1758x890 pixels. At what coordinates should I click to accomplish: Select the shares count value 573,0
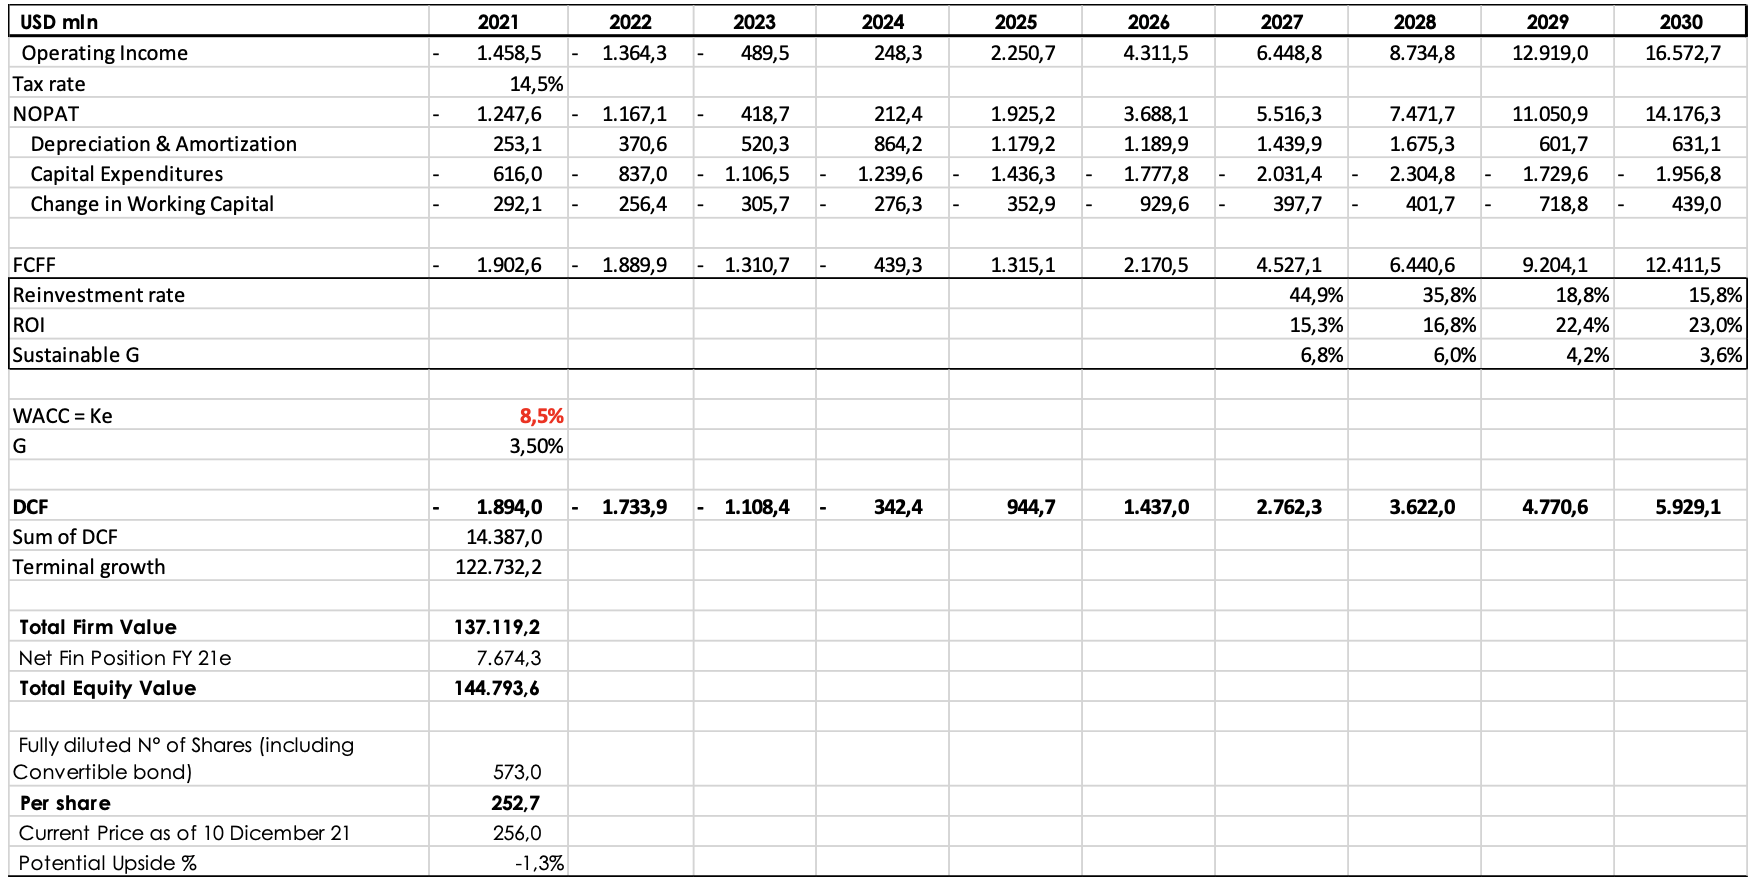pos(517,772)
